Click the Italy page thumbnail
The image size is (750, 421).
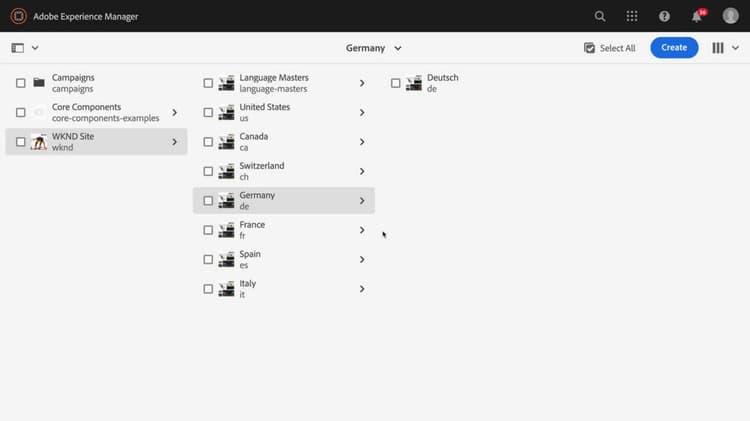click(x=227, y=289)
